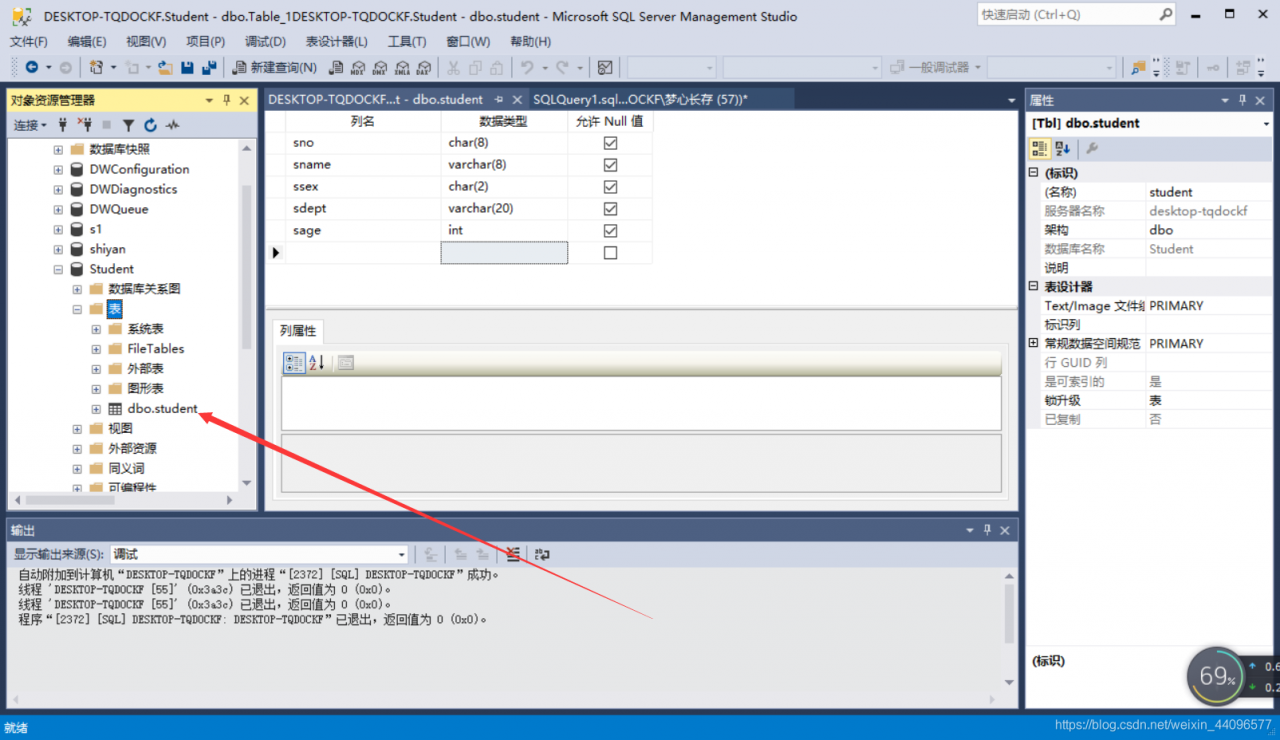Click the Property Pages wrench icon

1091,148
